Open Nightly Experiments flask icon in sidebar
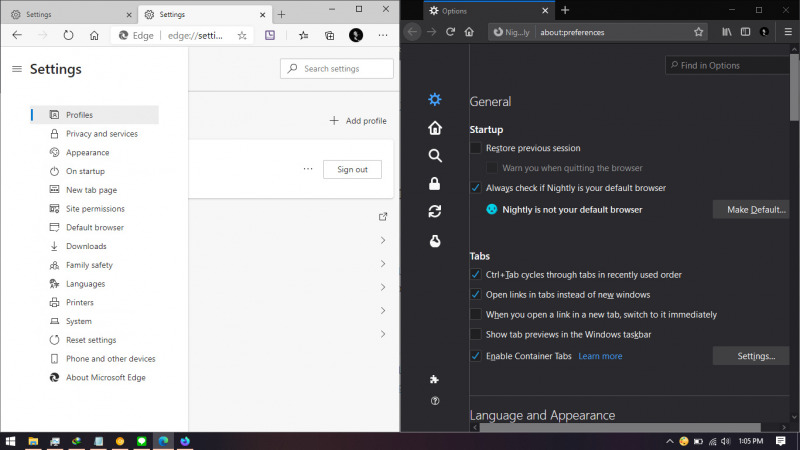 pyautogui.click(x=435, y=241)
